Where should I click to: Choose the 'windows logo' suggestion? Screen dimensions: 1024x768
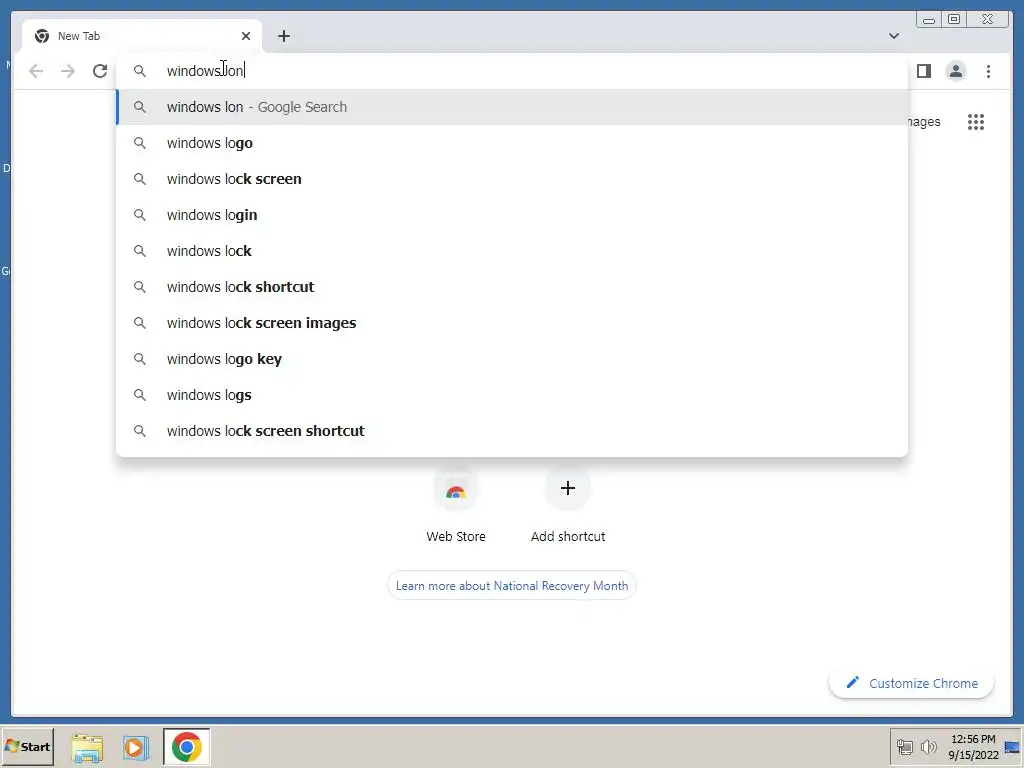pos(512,143)
